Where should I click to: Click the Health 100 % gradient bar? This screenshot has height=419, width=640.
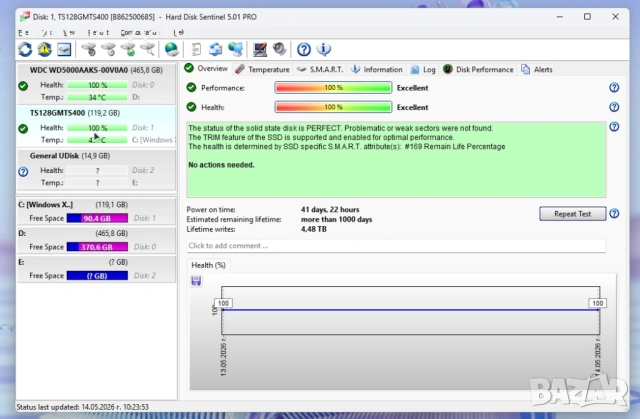333,107
